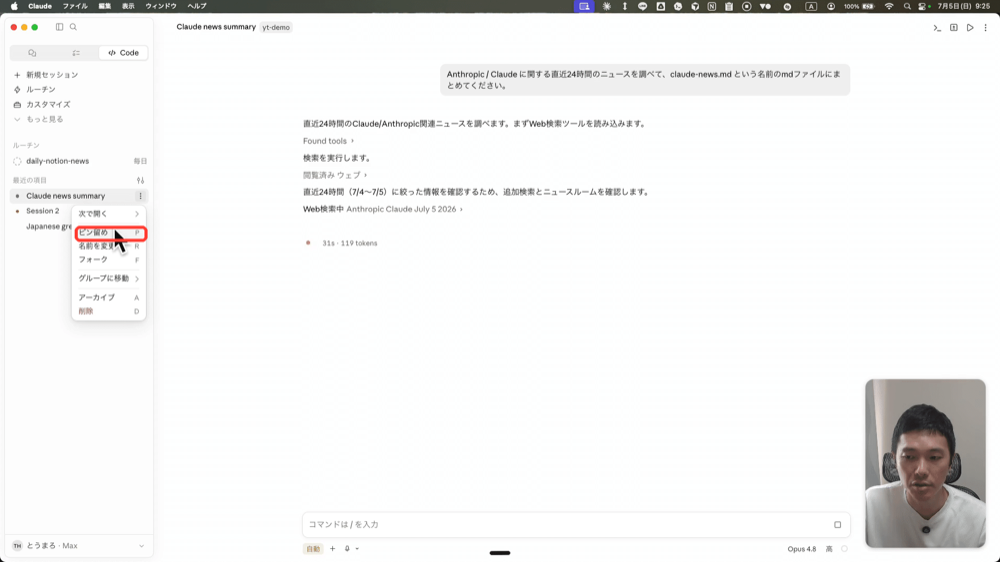Click the run play icon in header
The image size is (1000, 562).
970,27
